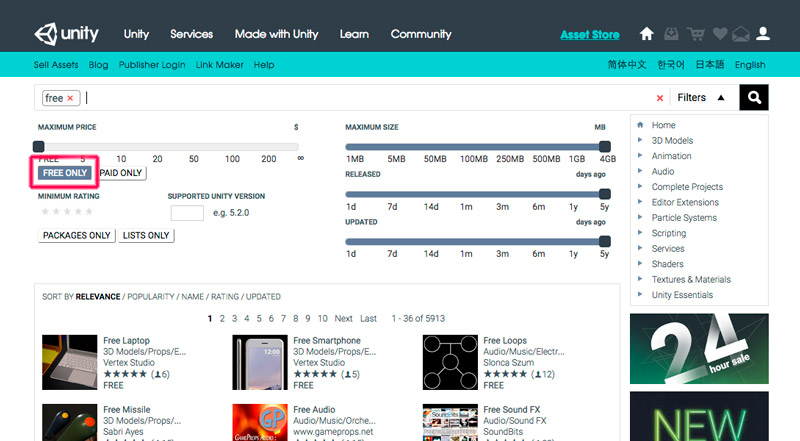Click the Maximum Price slider handle
This screenshot has height=441, width=800.
pos(39,146)
